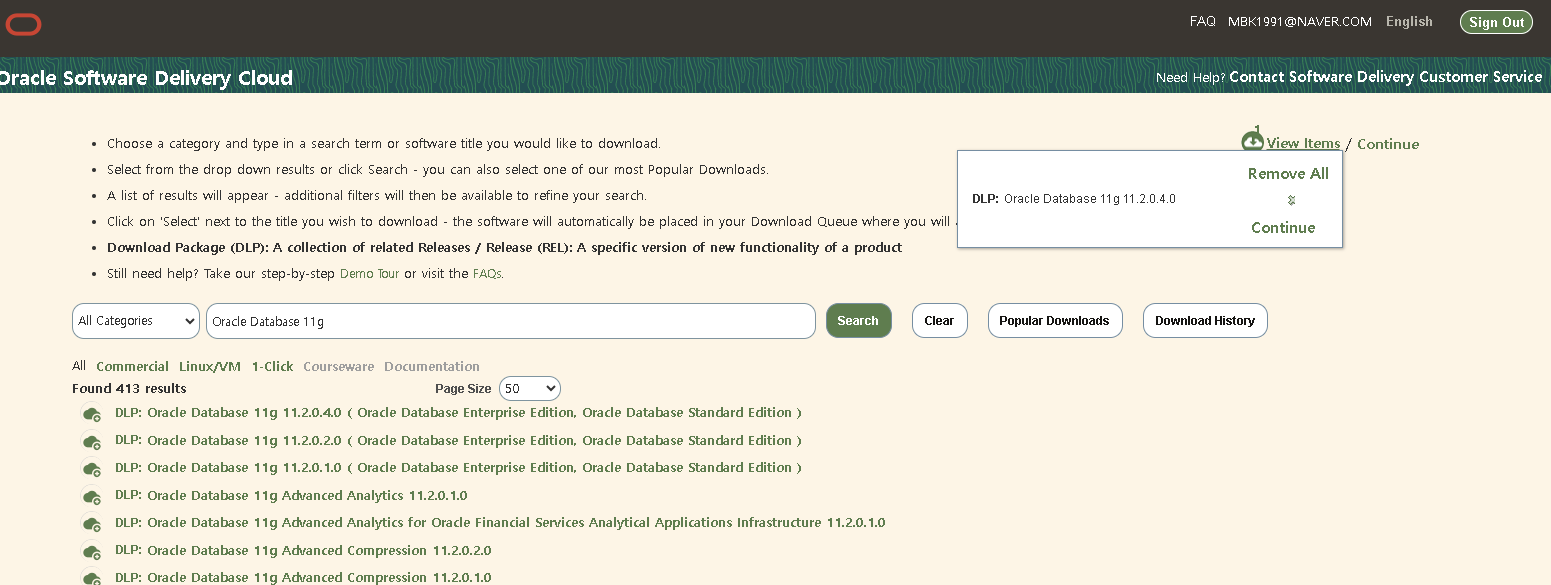Click the cloud icon for Oracle Database 11g 11.2.0.1.0
Screen dimensions: 1551x585
tap(92, 468)
